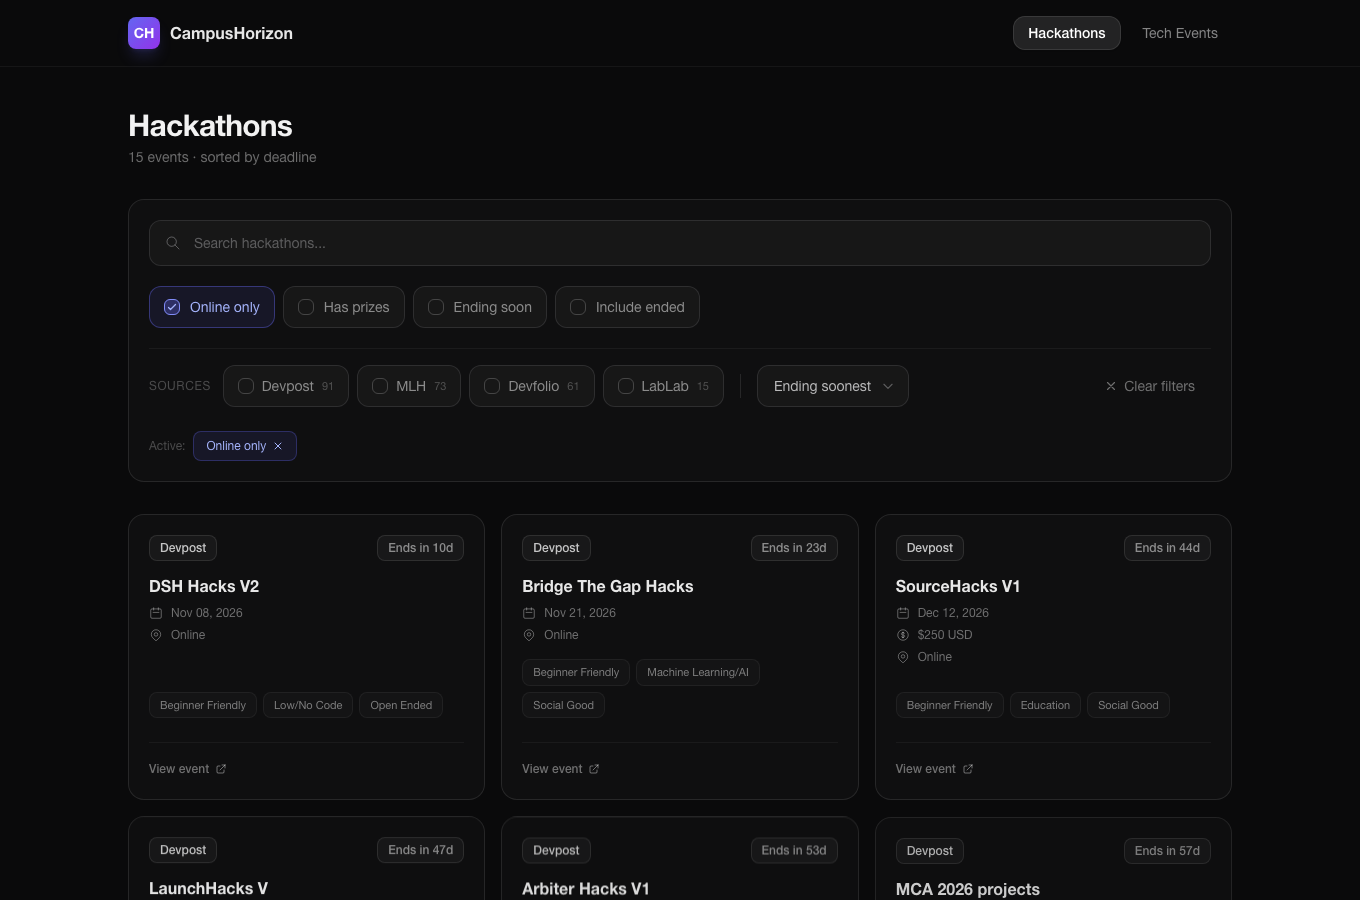Click the CH logo icon

[x=144, y=33]
